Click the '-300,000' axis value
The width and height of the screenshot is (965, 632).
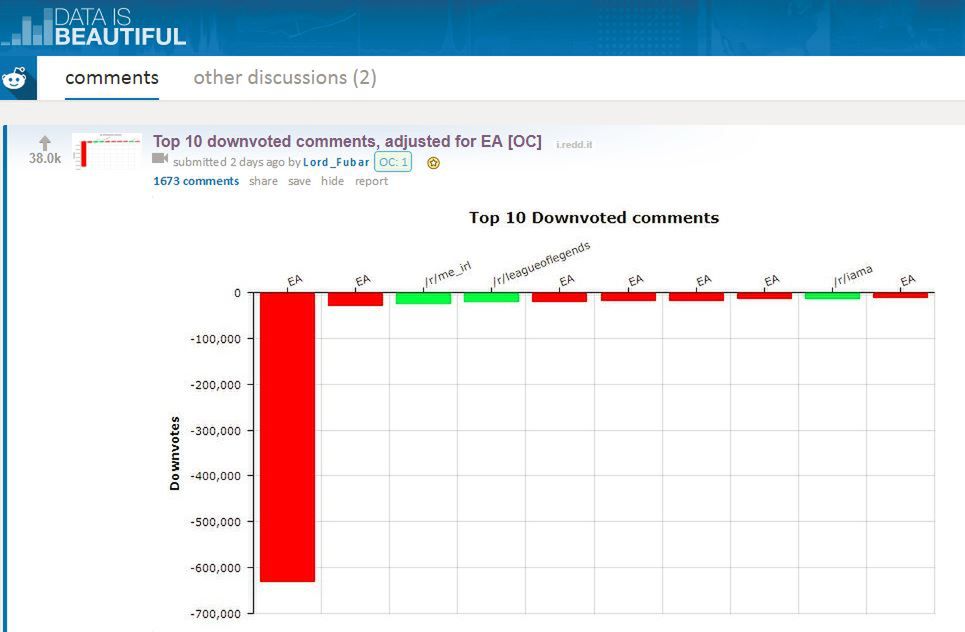pyautogui.click(x=215, y=431)
